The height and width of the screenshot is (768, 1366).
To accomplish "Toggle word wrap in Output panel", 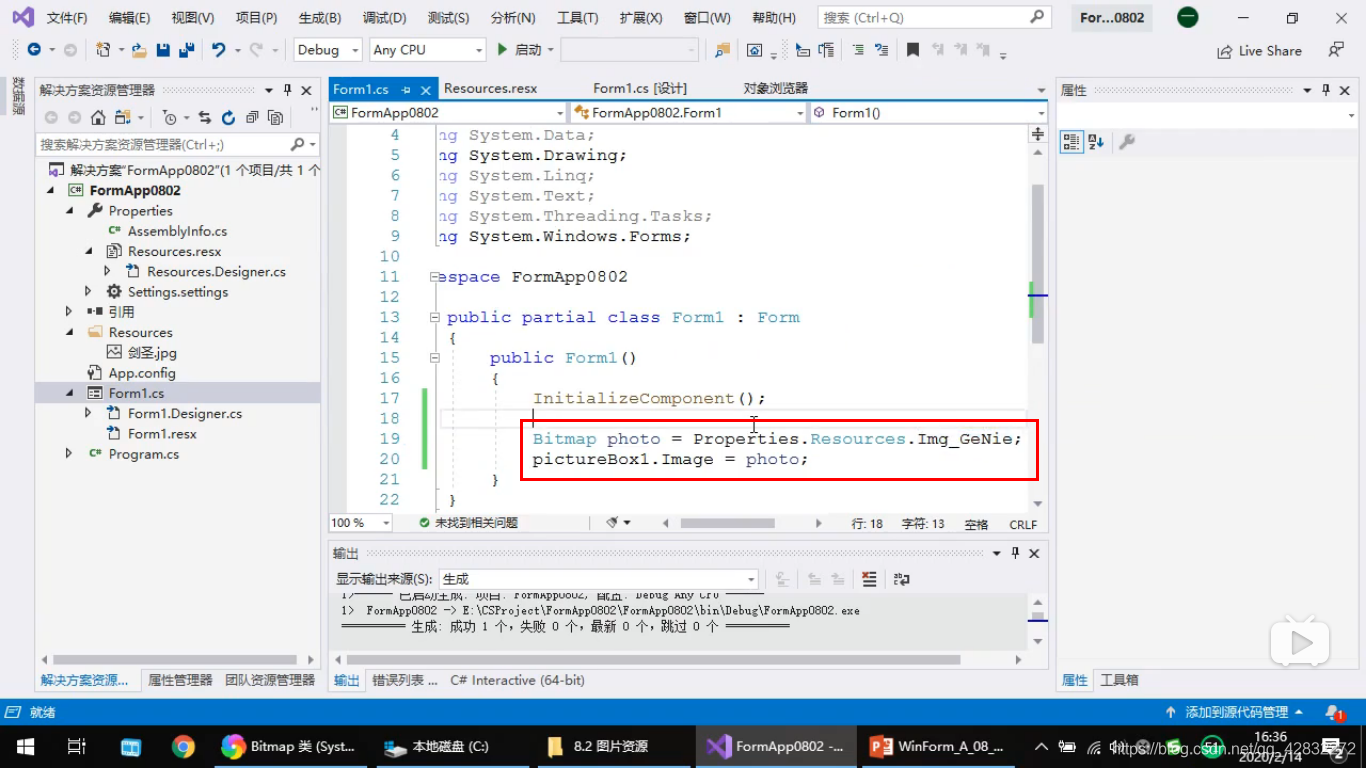I will coord(902,579).
